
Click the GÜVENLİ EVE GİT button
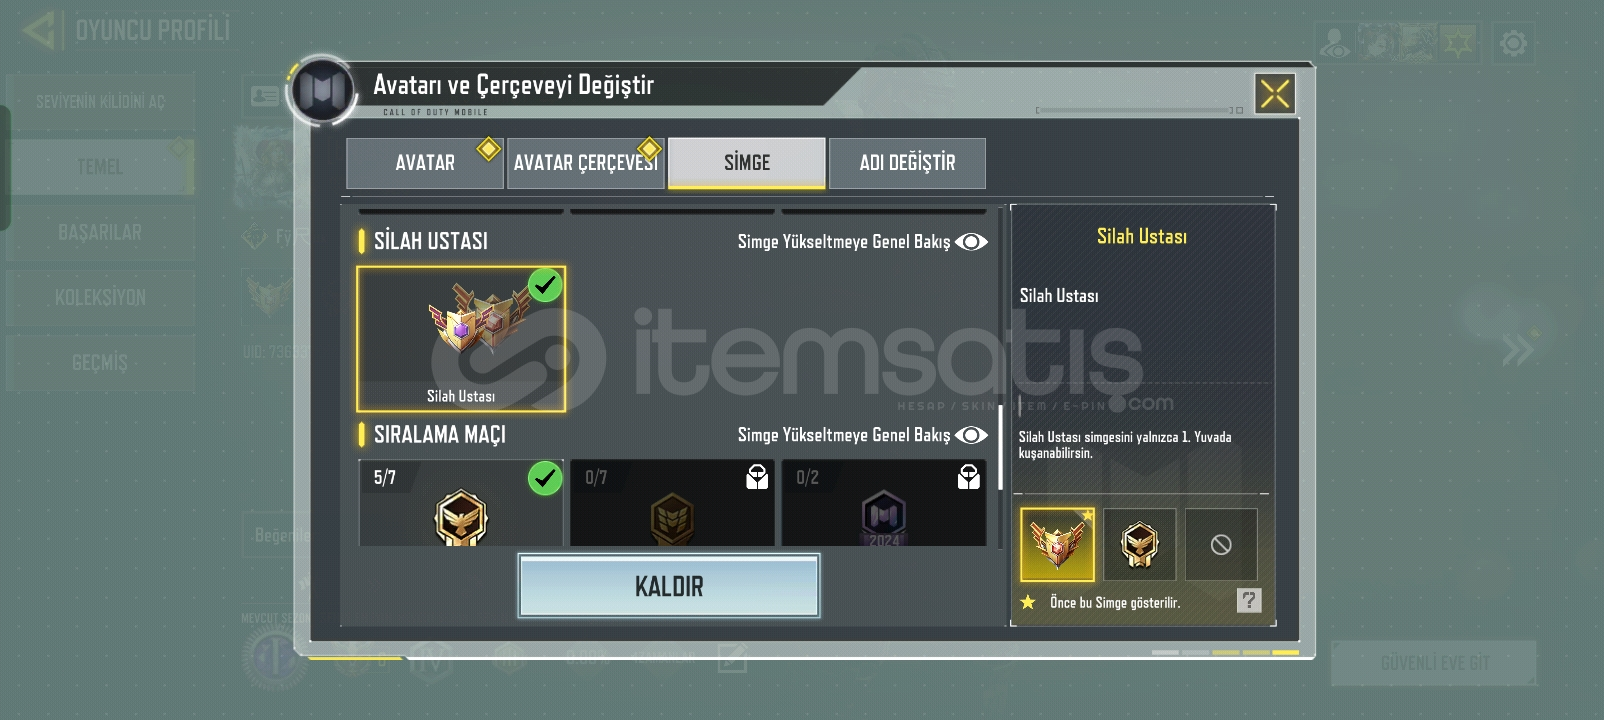click(1434, 663)
